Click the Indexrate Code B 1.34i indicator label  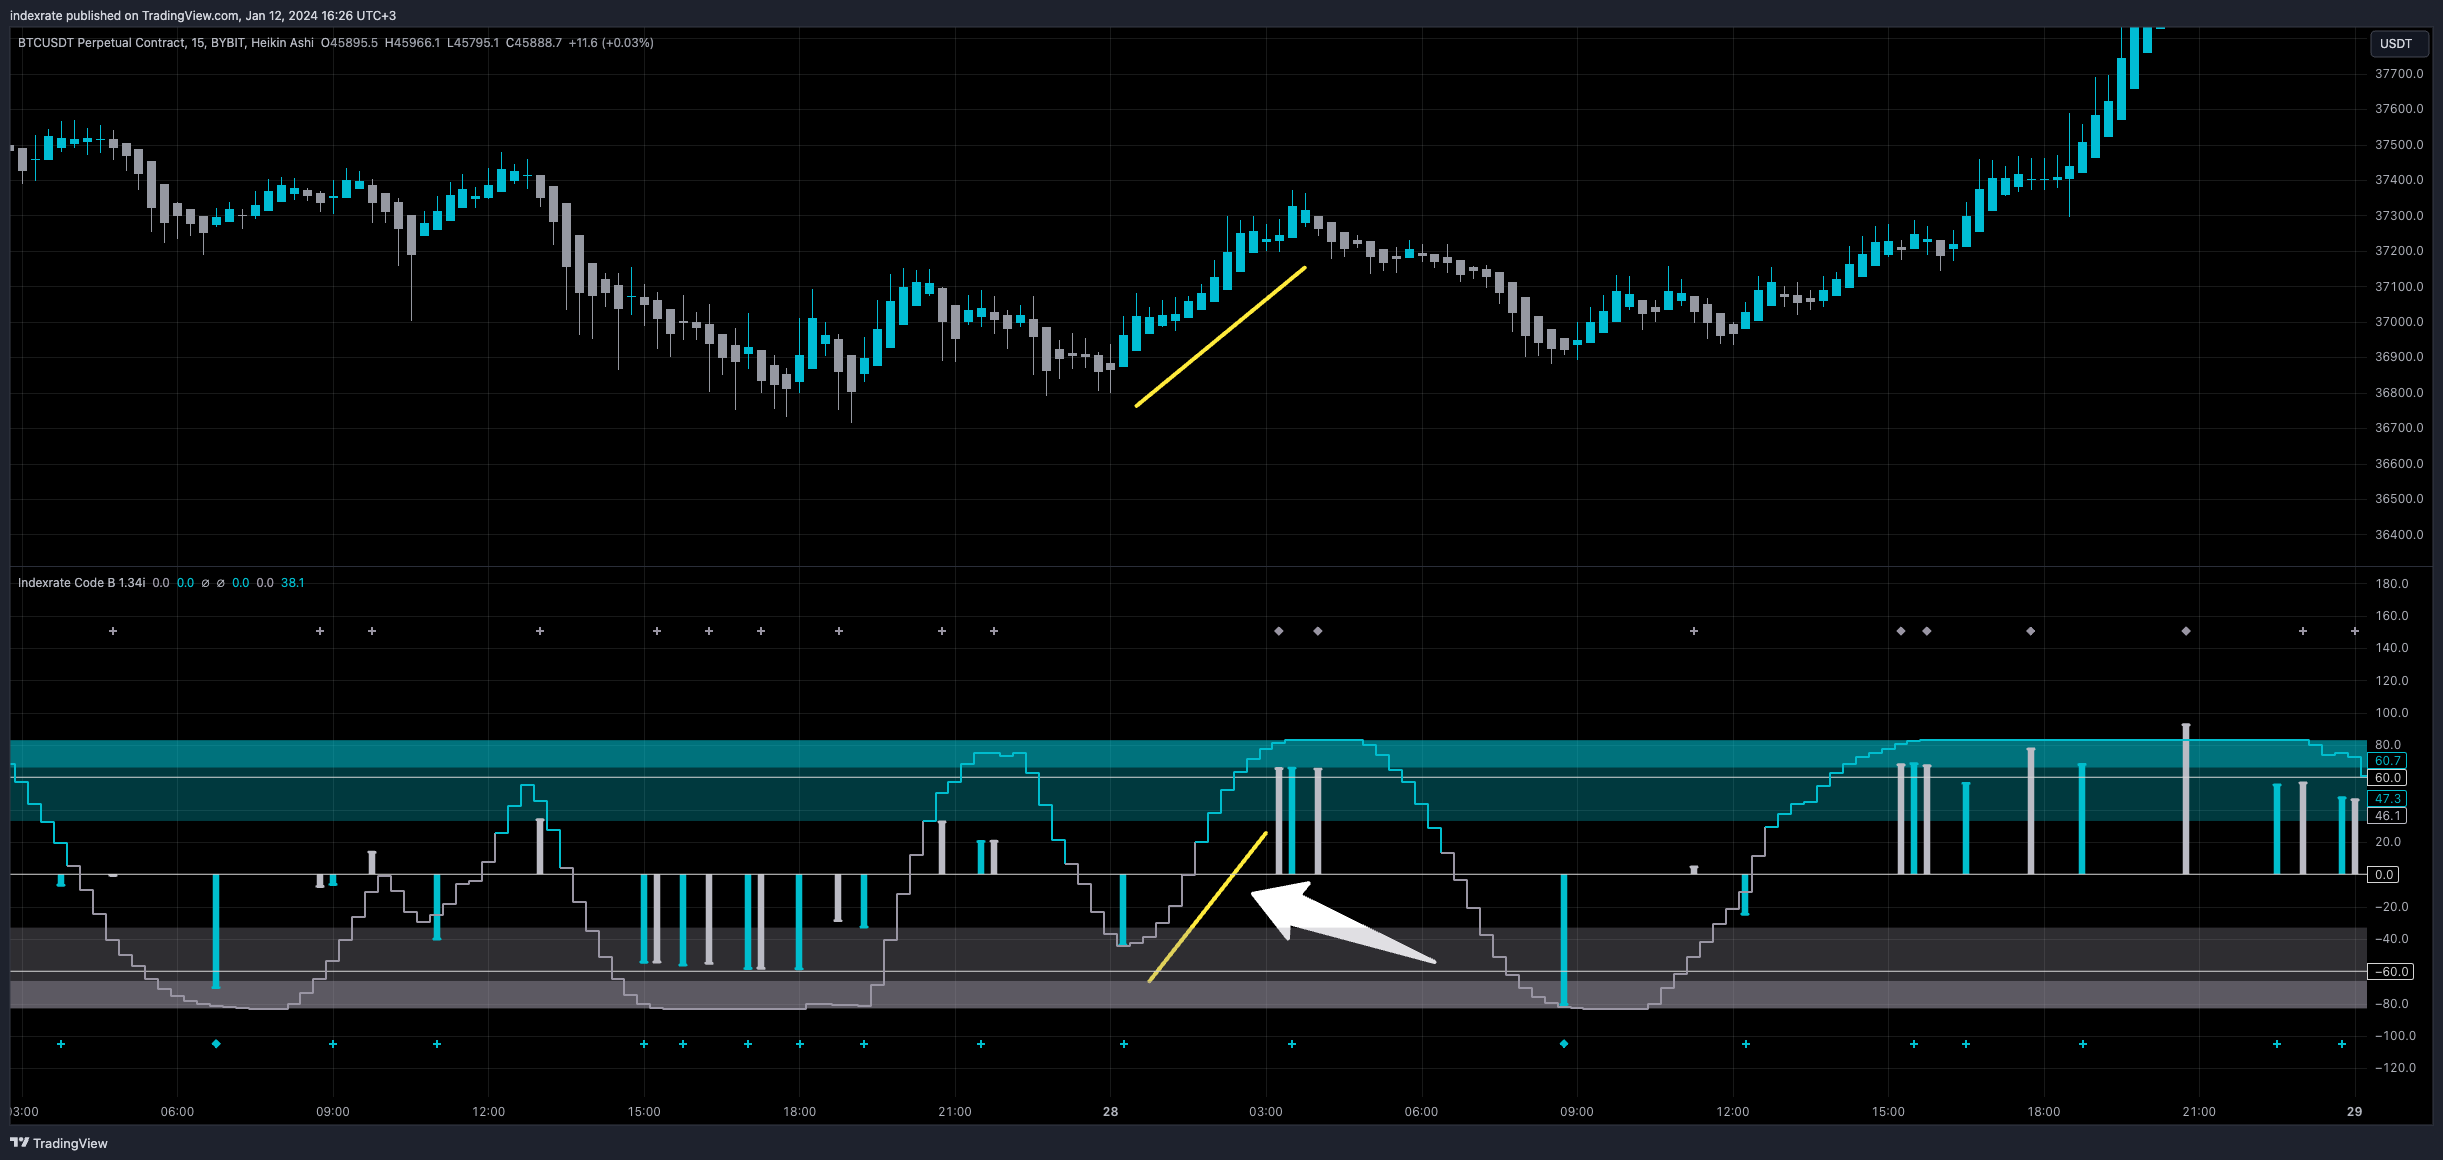pyautogui.click(x=81, y=583)
